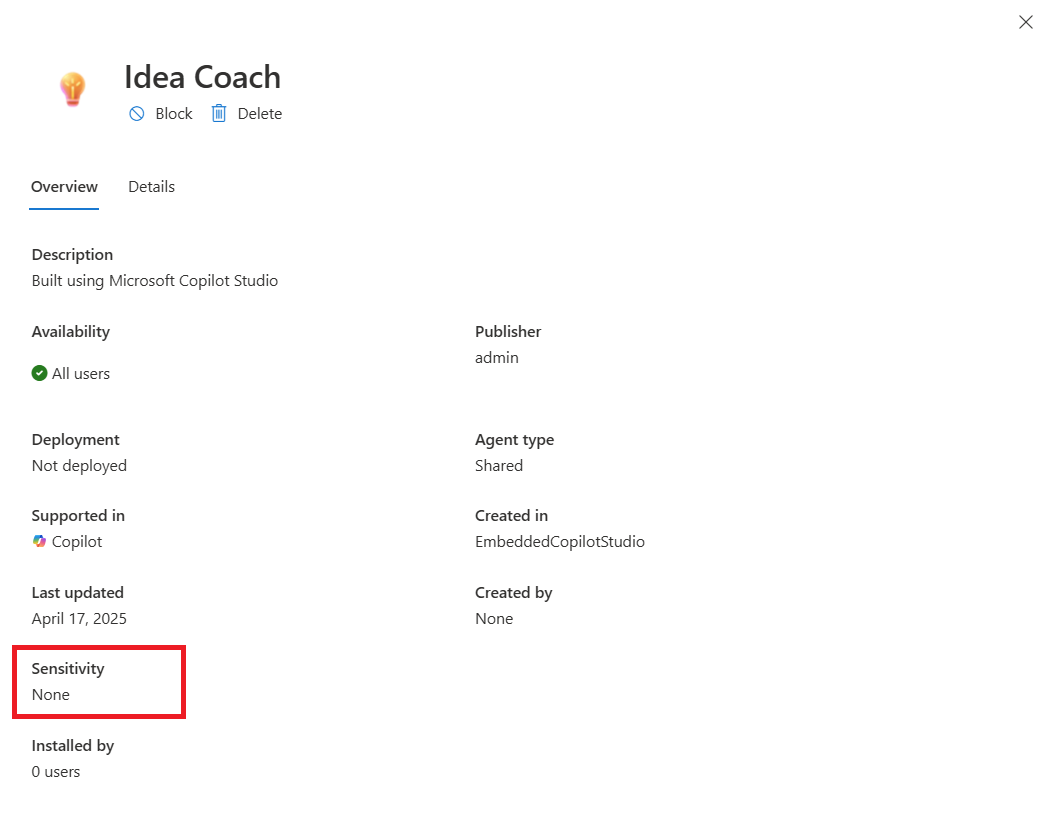Select the Overview tab

point(64,187)
